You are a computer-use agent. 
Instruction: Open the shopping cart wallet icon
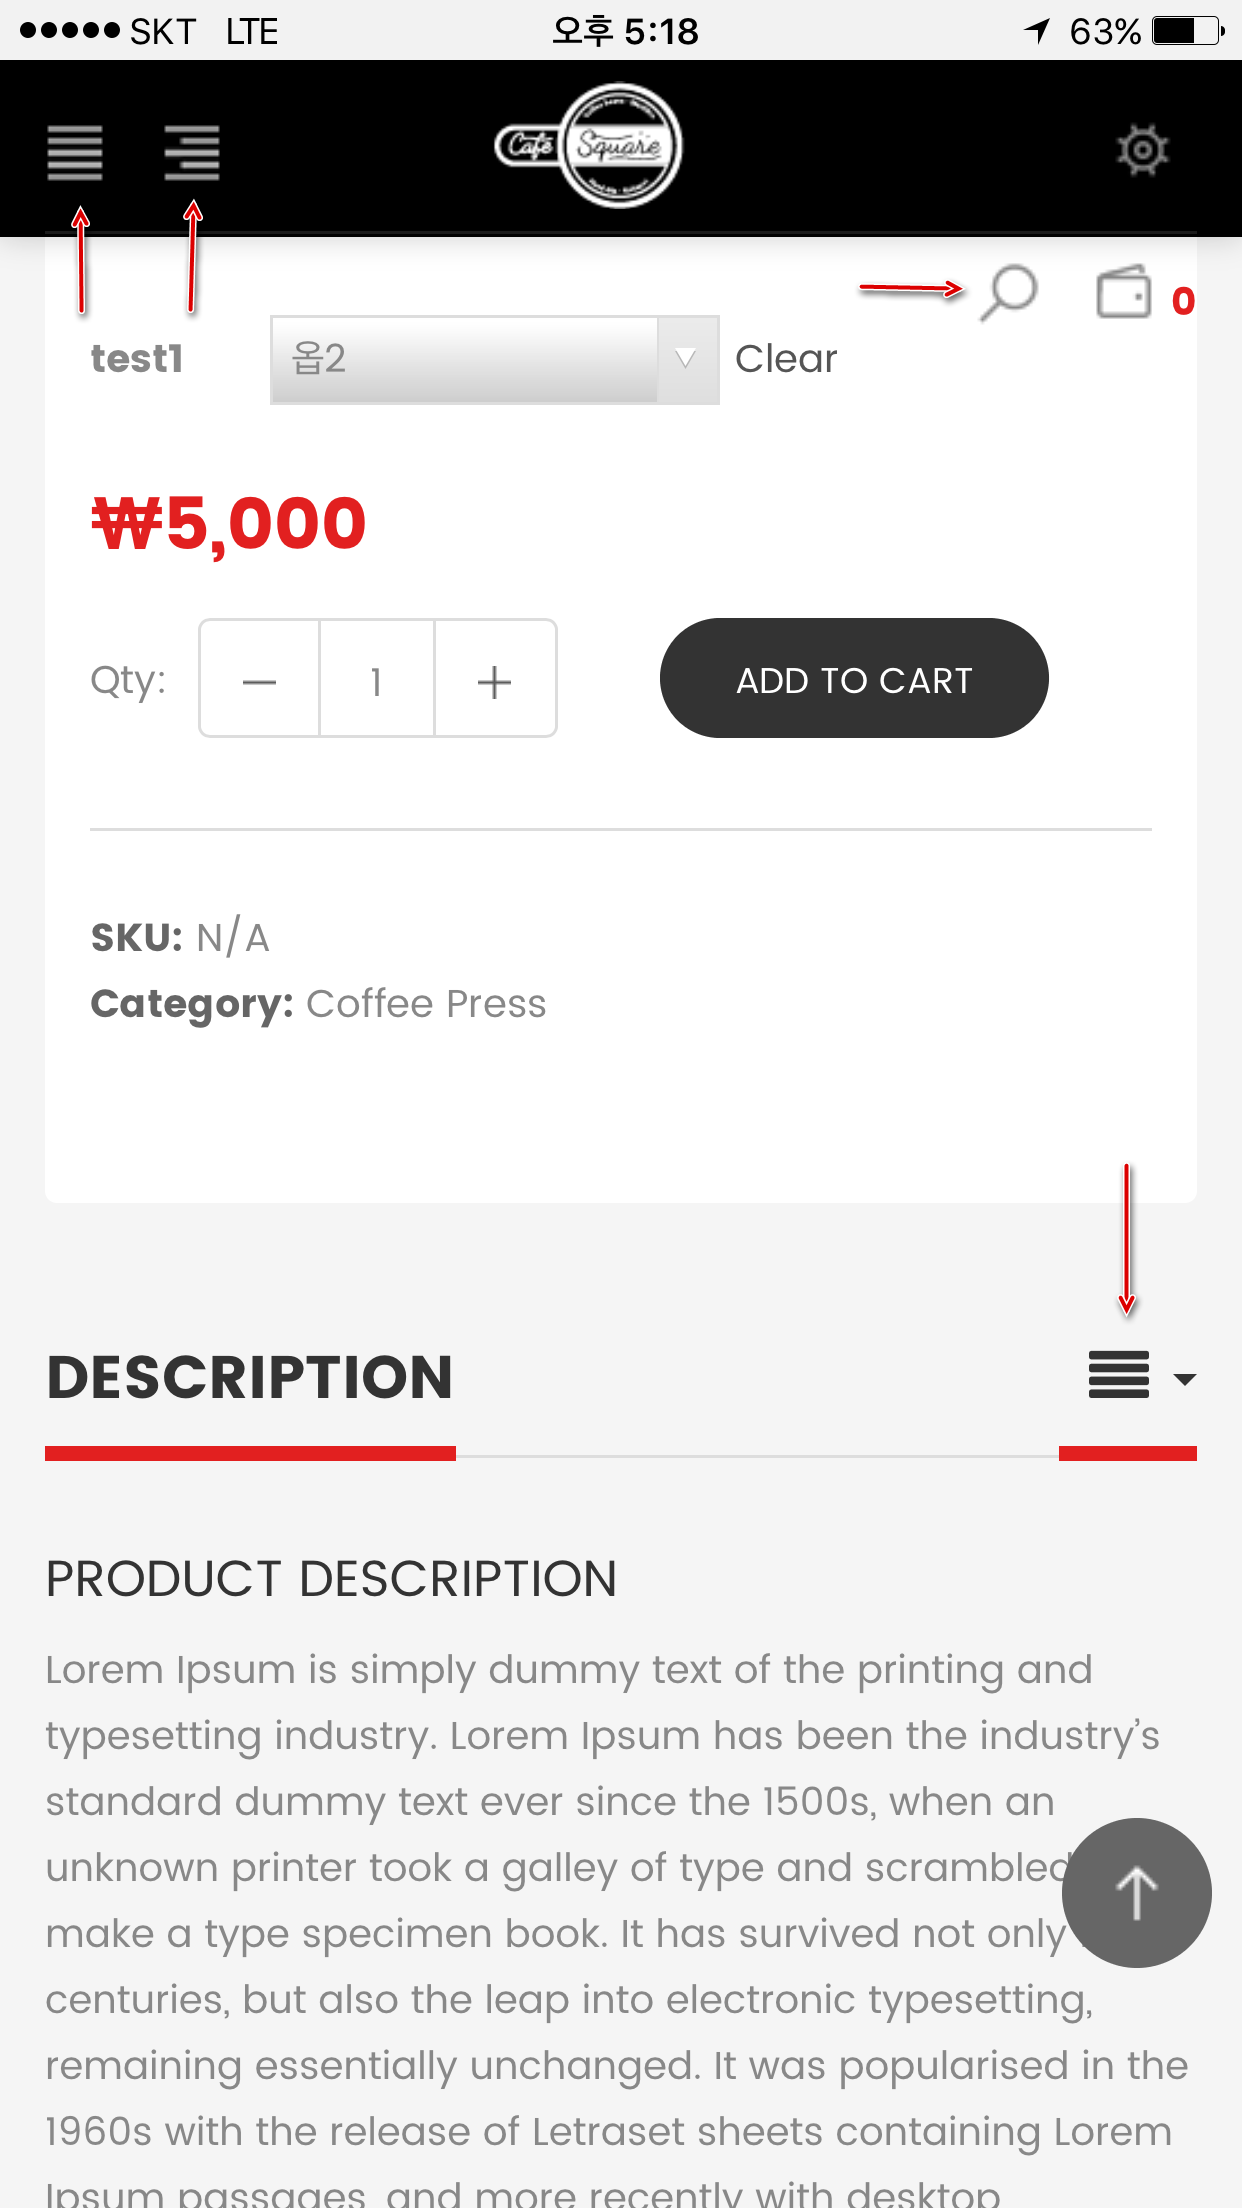click(1124, 293)
